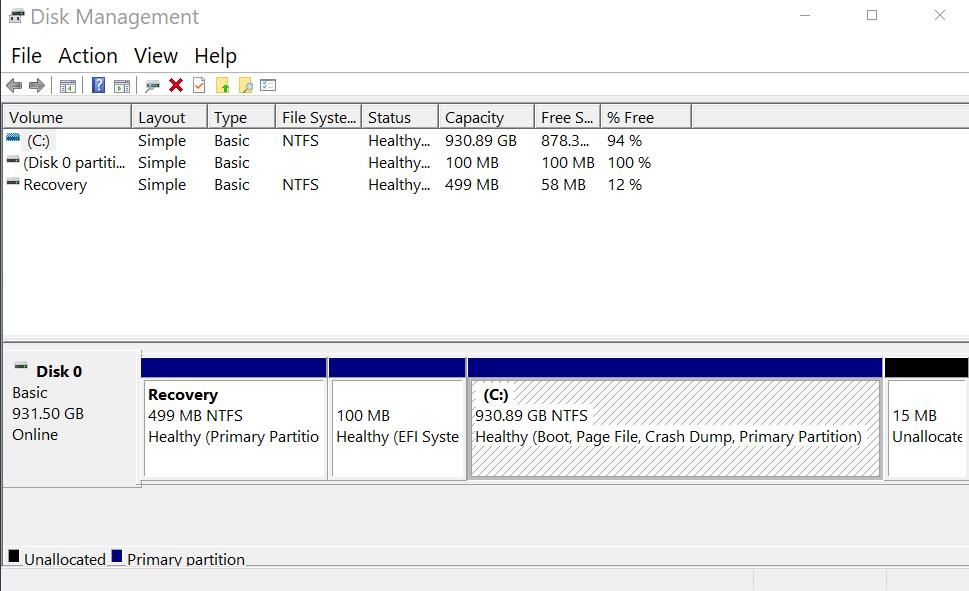Click the drive icon beside Recovery volume row
The image size is (969, 591).
pos(13,182)
